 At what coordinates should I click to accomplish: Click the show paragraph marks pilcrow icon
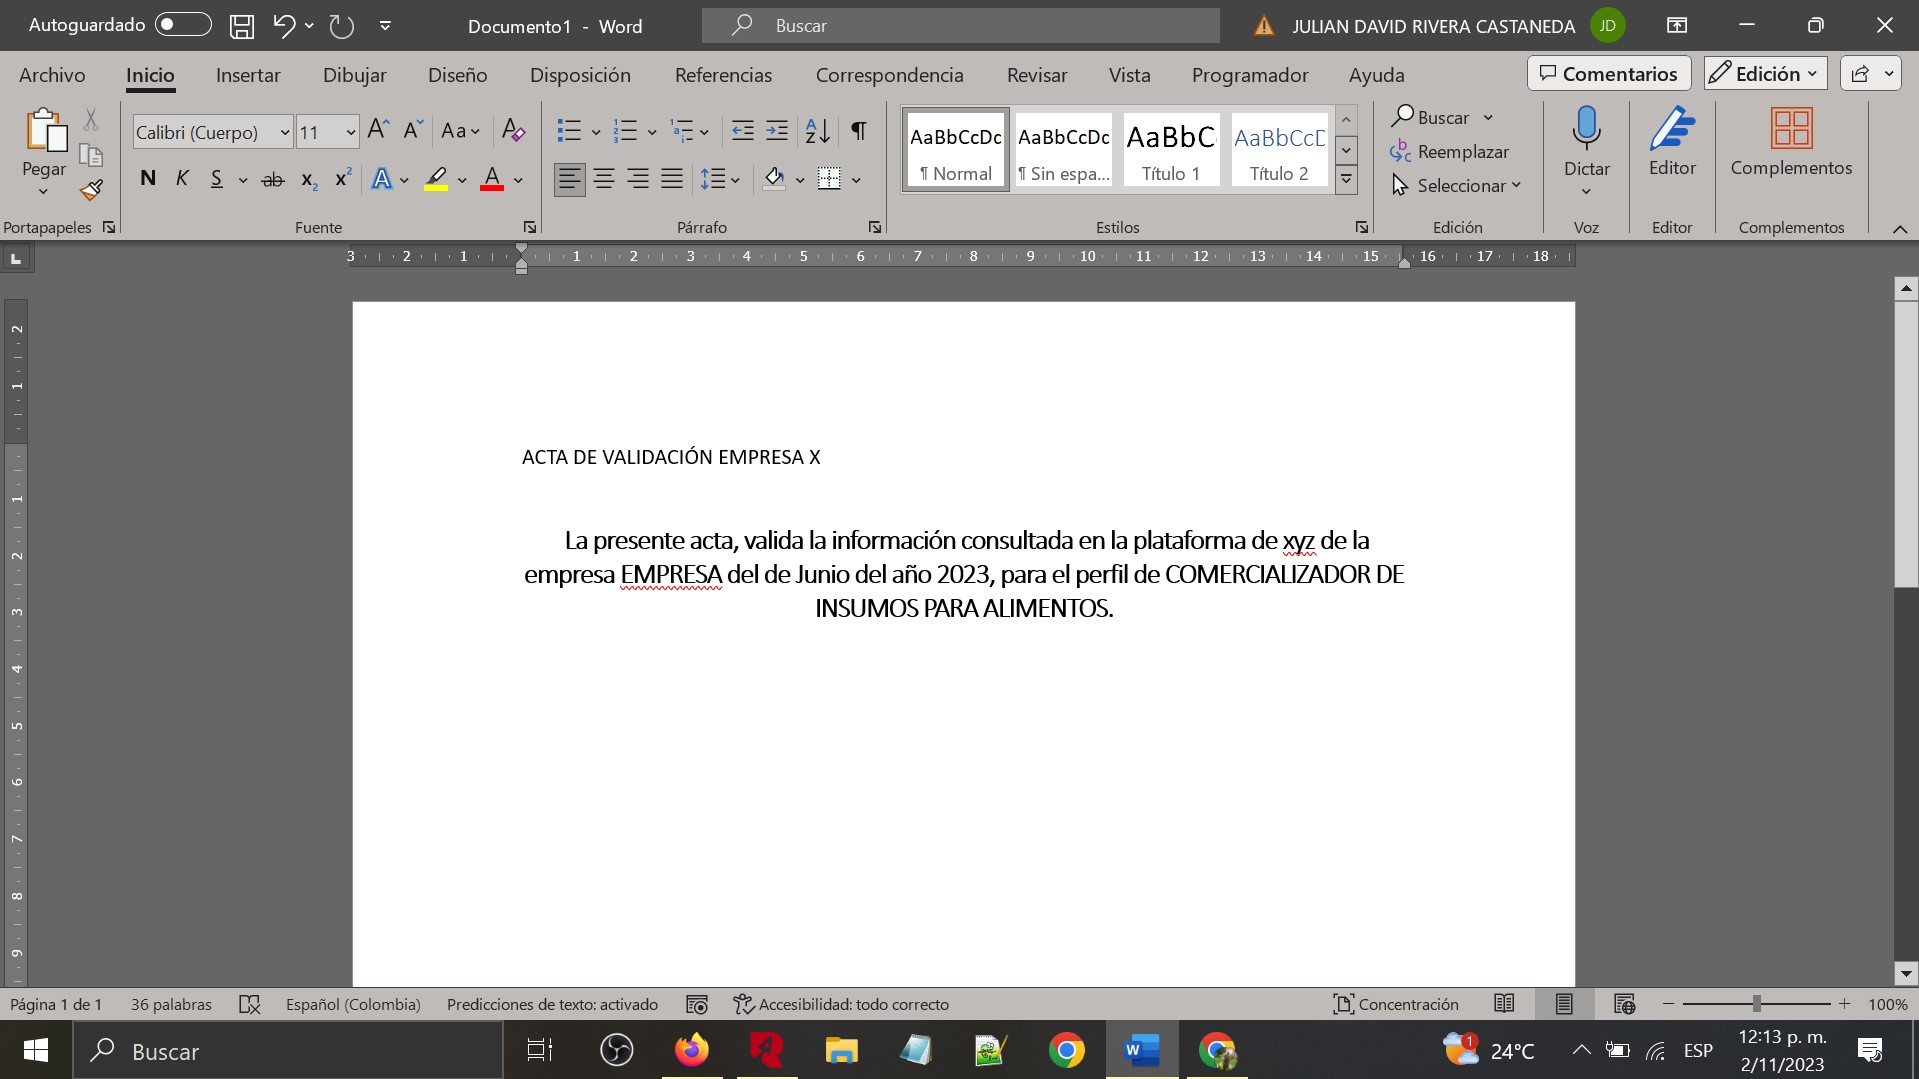858,131
